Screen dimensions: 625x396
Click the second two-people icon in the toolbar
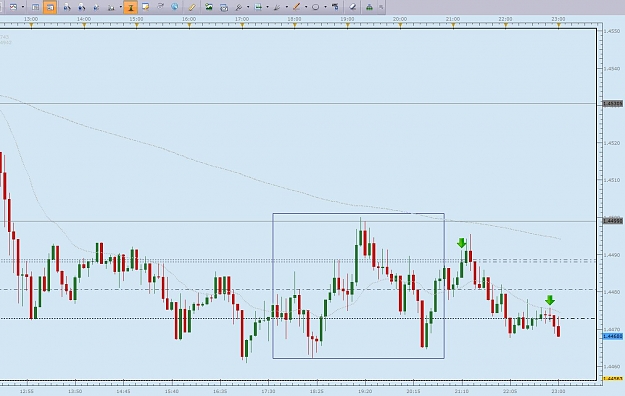[x=81, y=7]
